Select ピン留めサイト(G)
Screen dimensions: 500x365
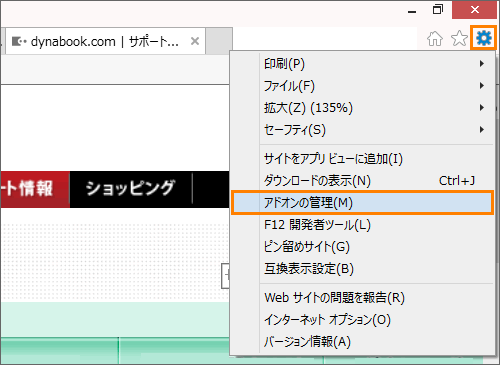pos(362,247)
